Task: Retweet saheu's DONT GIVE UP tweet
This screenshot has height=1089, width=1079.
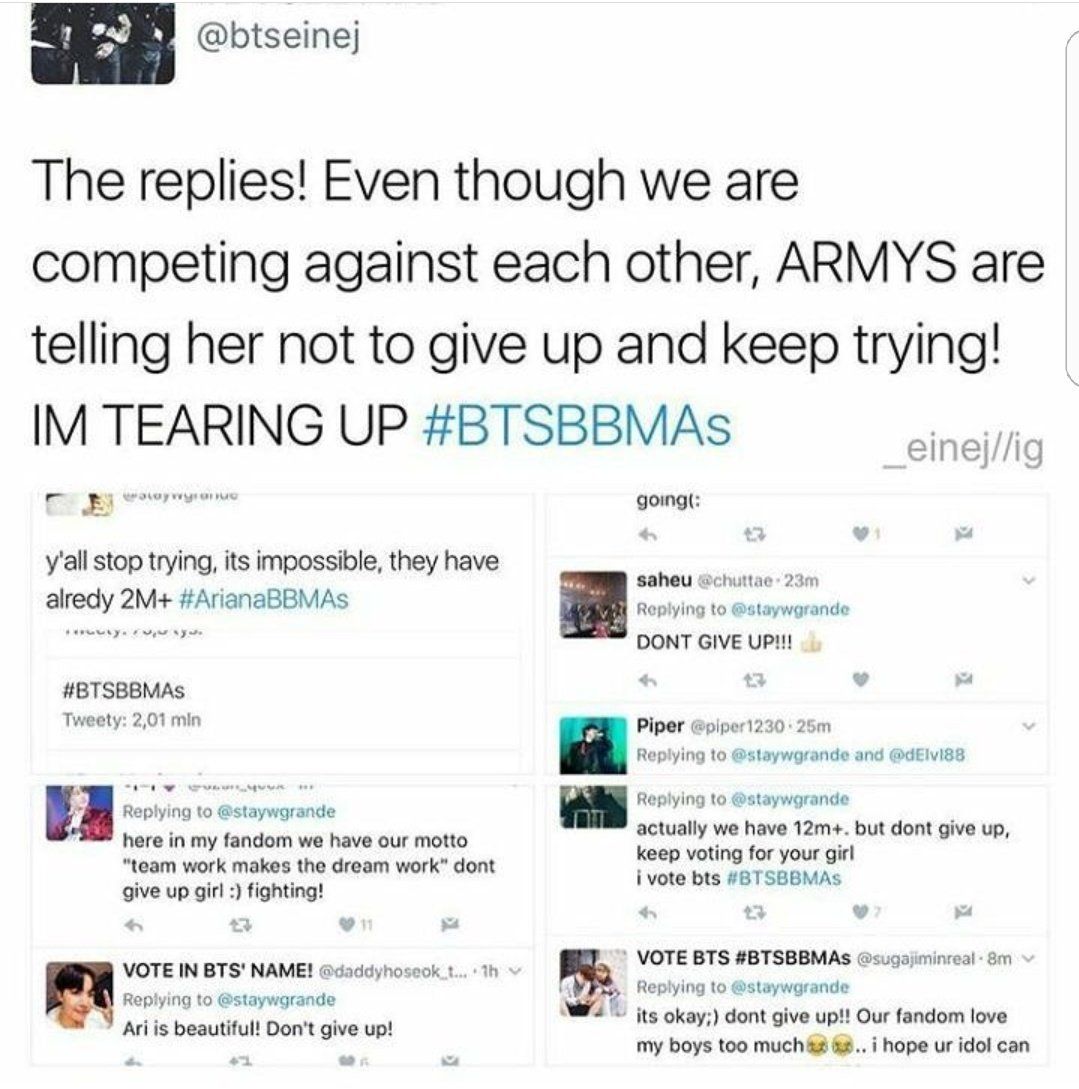Action: click(x=755, y=681)
